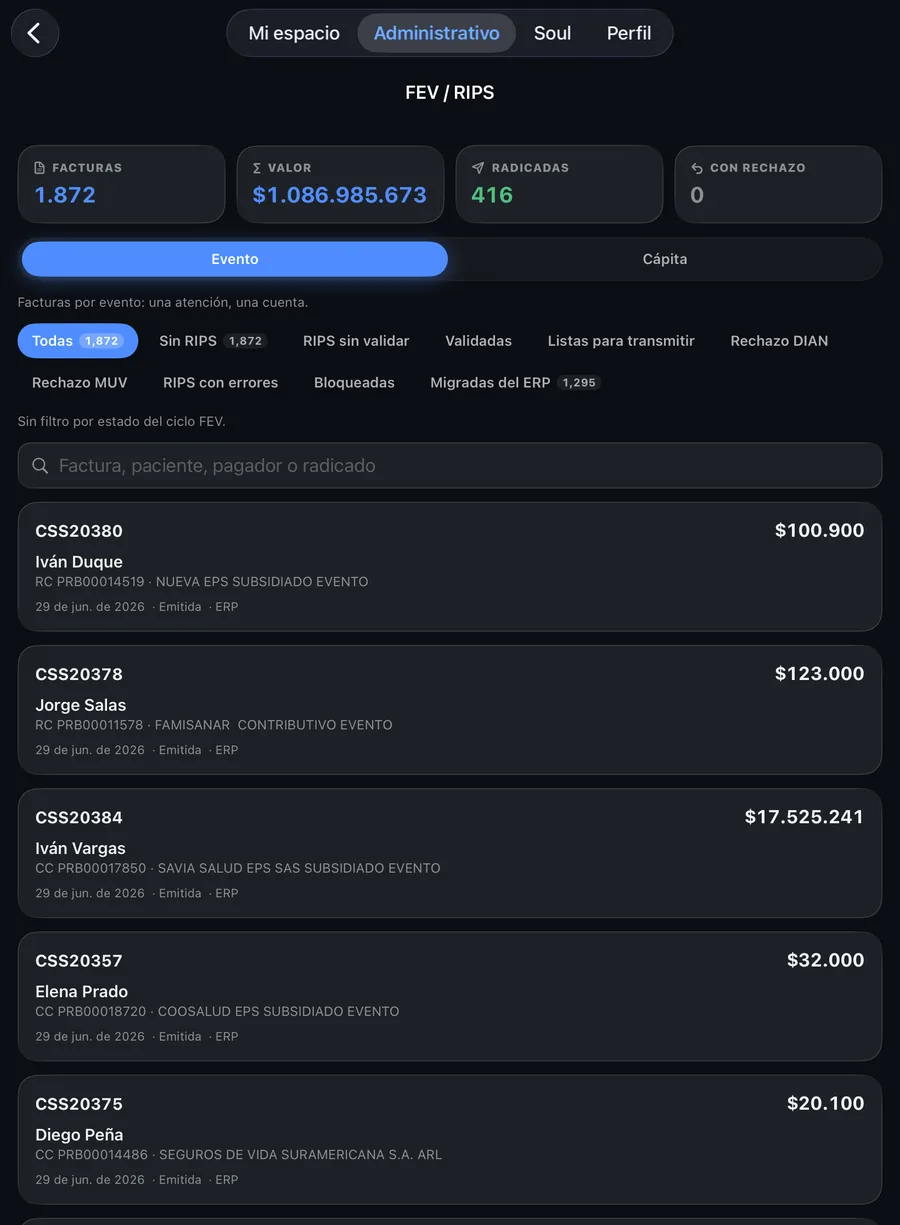This screenshot has height=1225, width=900.
Task: Show Listas para transmitir invoices
Action: [x=621, y=341]
